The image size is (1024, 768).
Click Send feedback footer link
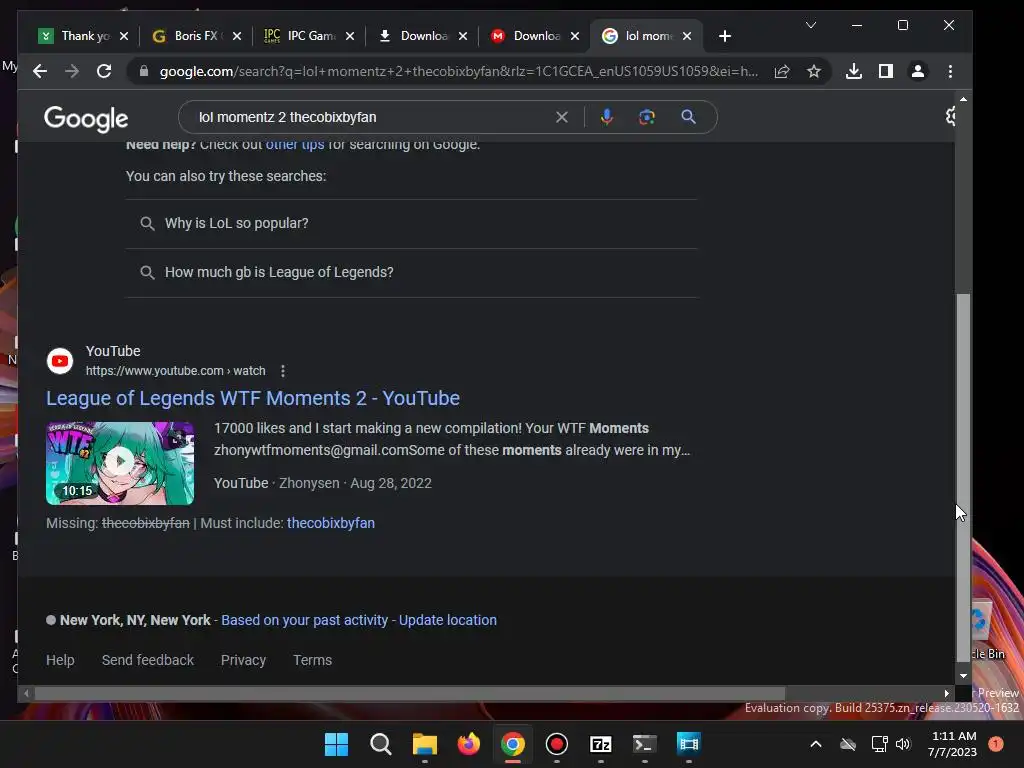pos(148,660)
